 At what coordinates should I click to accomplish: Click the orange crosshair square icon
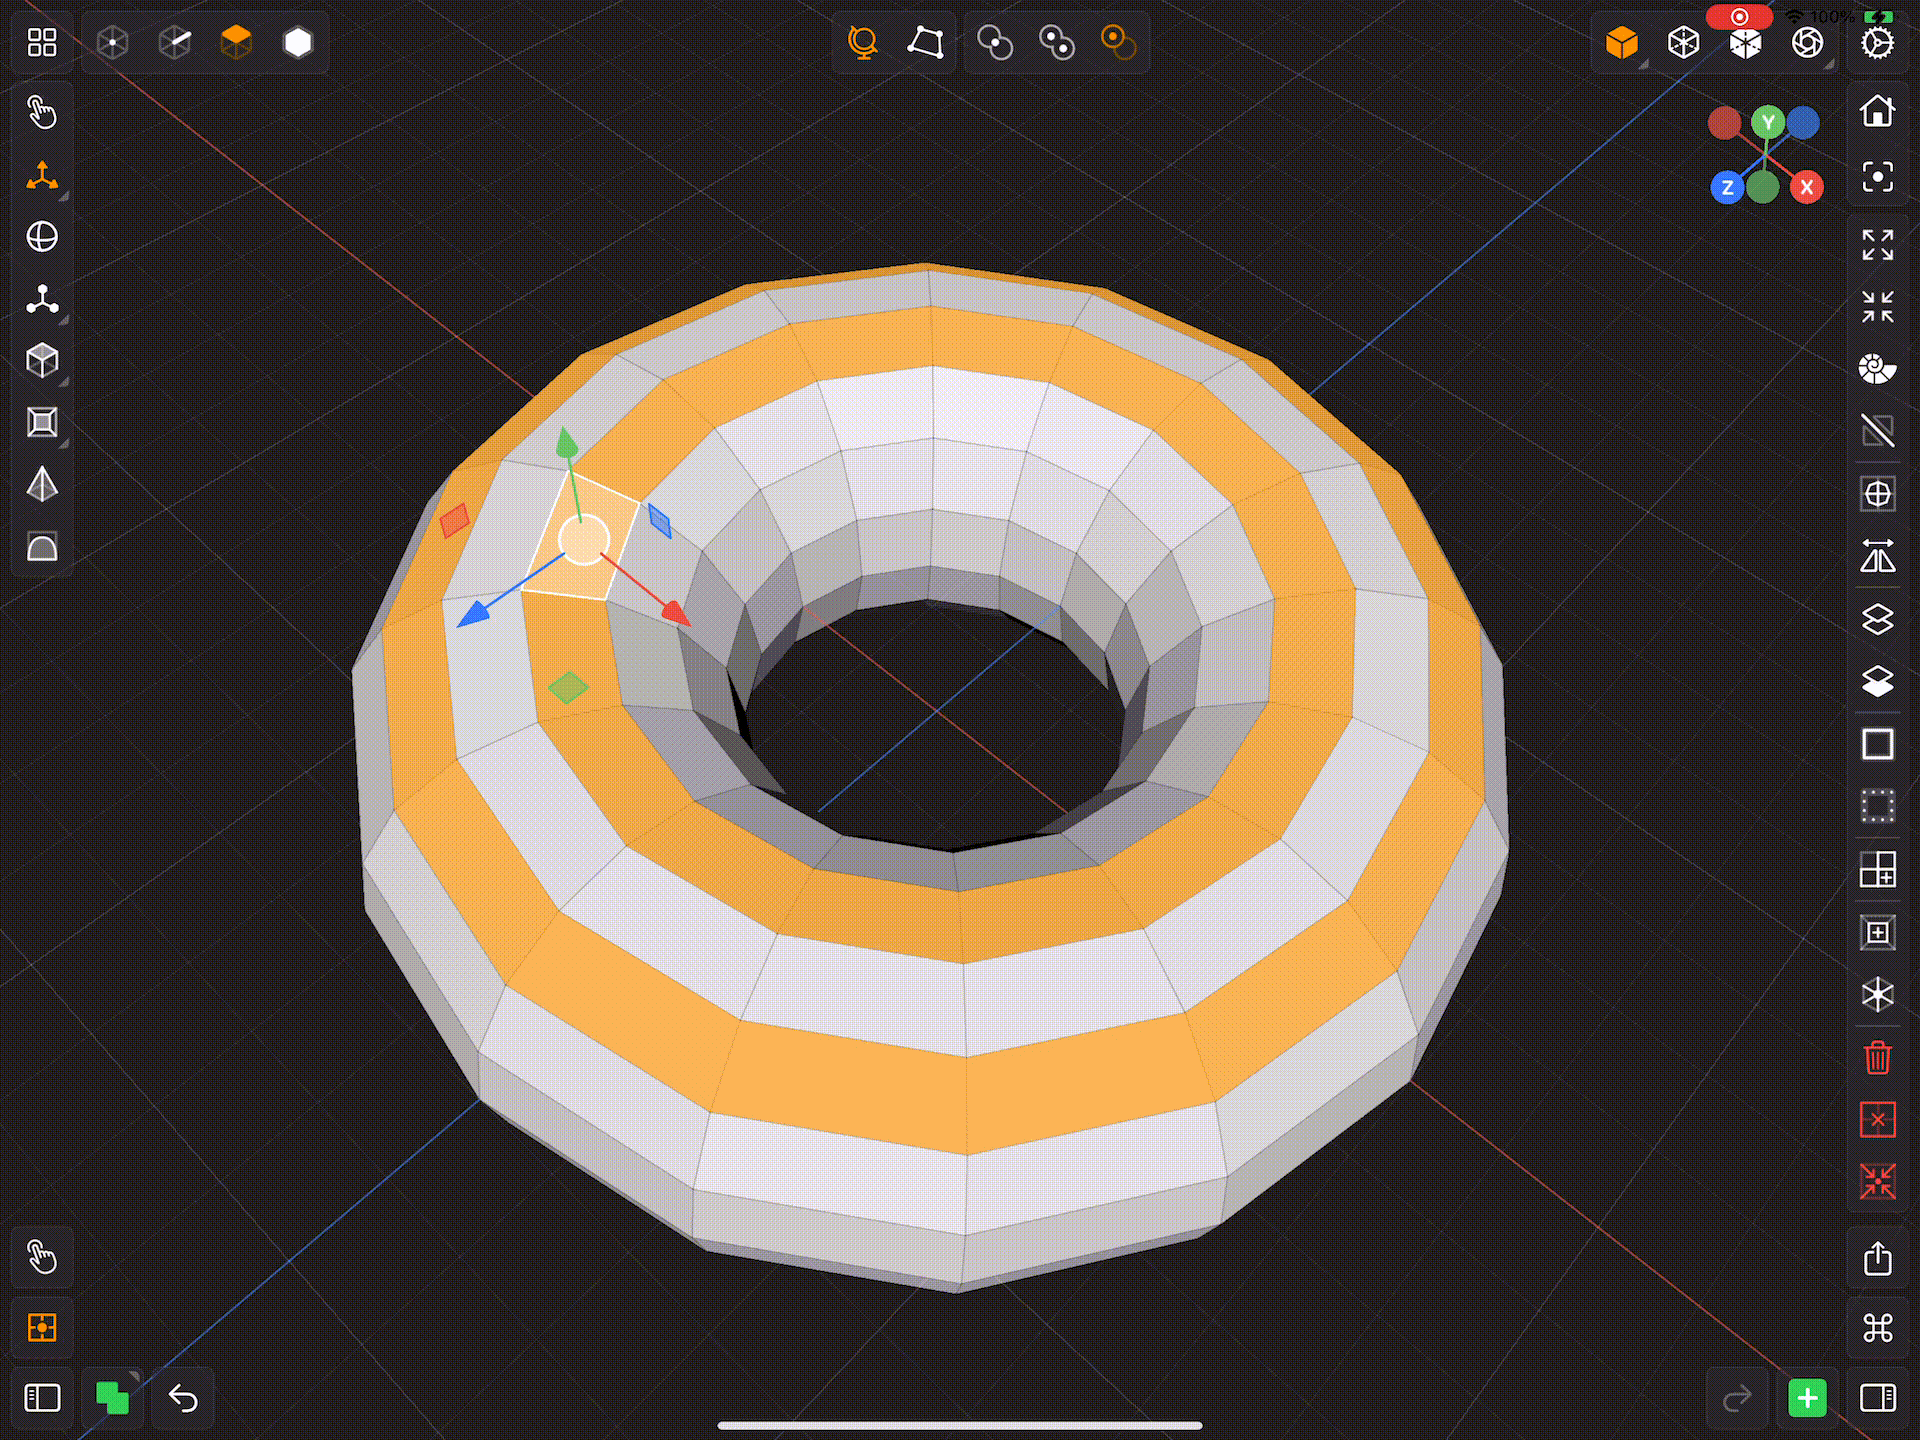click(42, 1328)
